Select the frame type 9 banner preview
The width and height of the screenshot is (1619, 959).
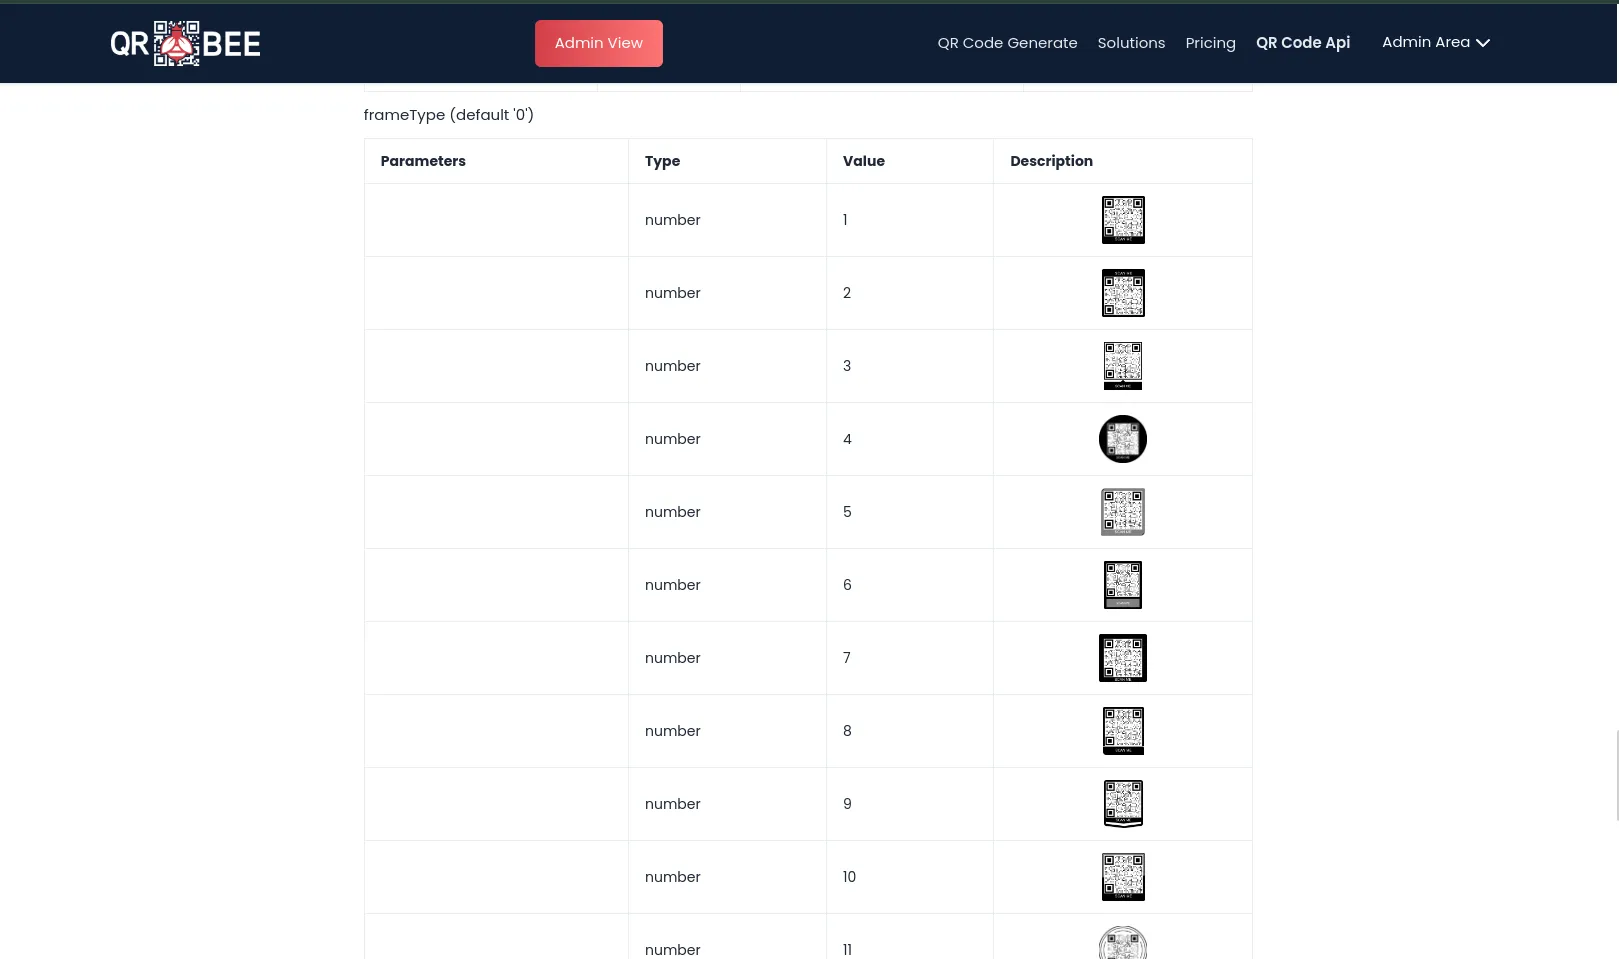[1122, 804]
